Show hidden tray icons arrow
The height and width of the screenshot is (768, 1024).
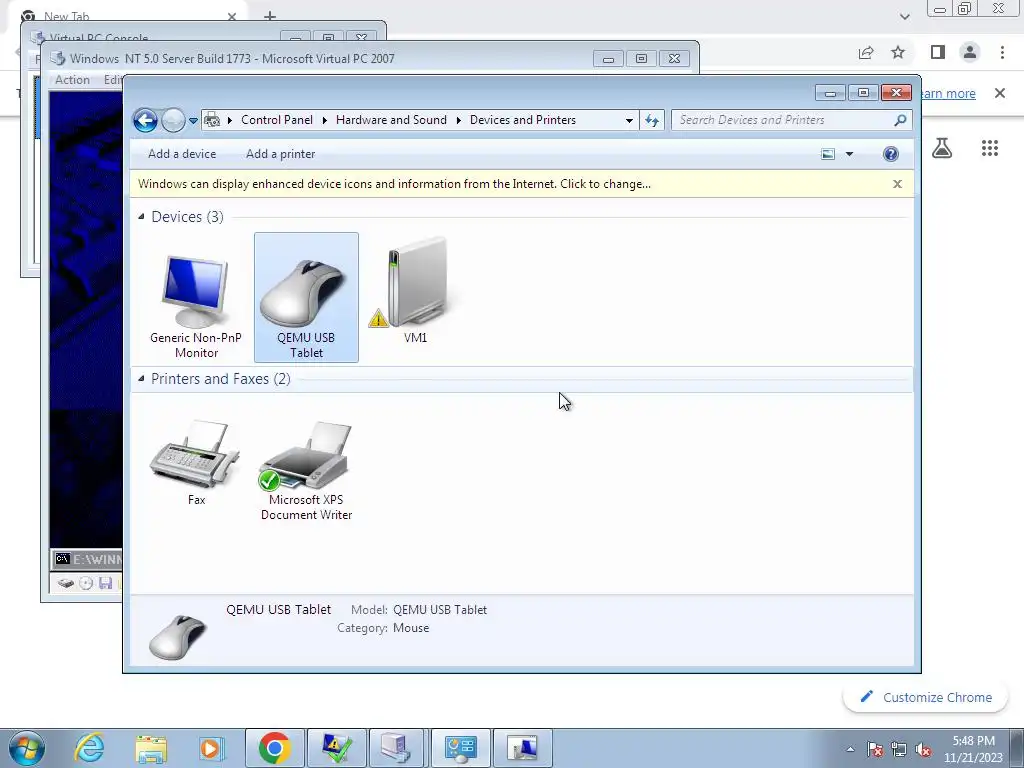pos(850,750)
